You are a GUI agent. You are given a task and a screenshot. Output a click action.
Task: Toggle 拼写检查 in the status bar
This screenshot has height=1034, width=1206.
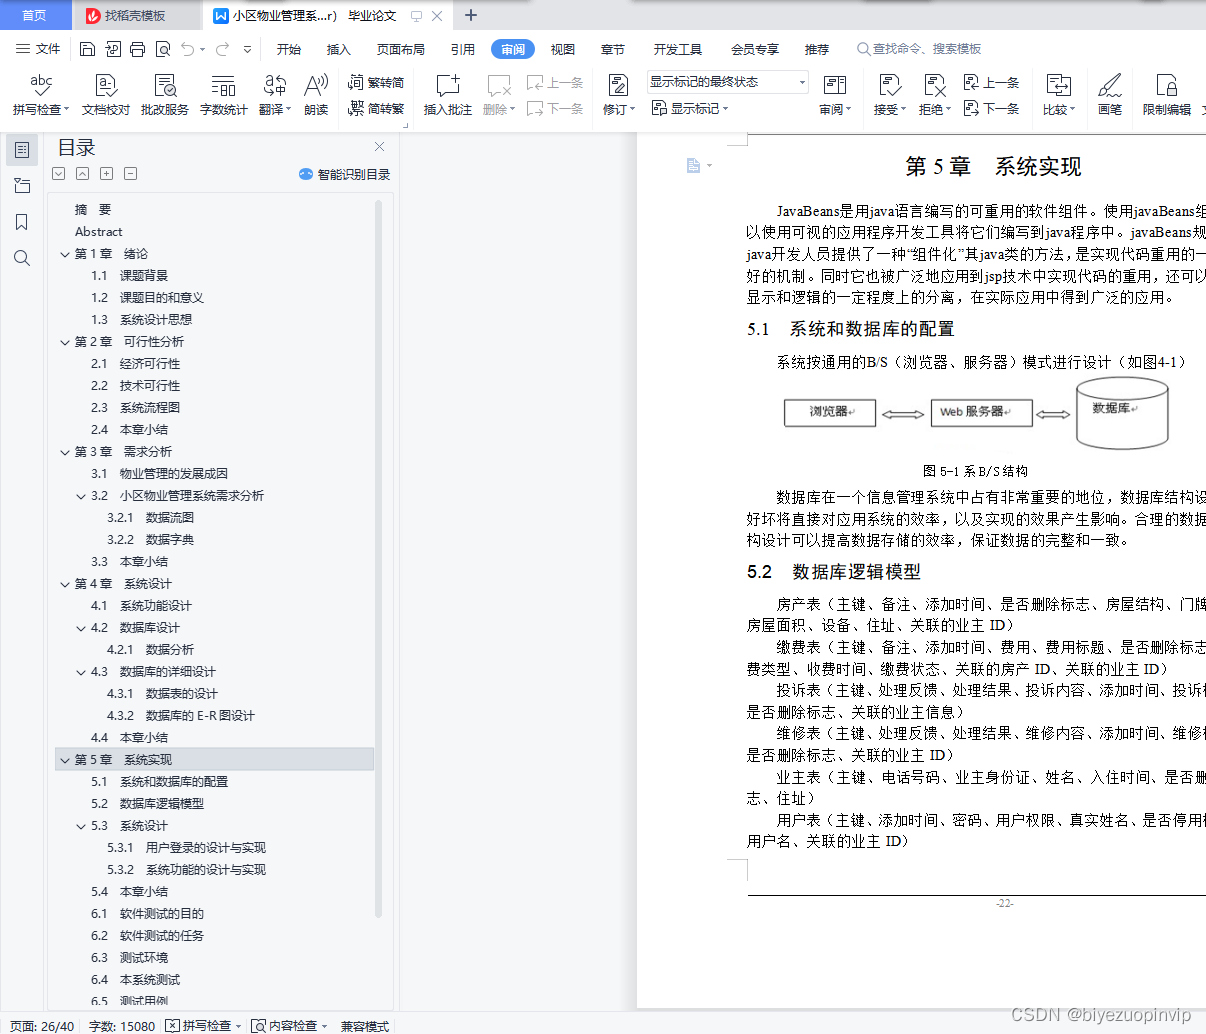(203, 1025)
